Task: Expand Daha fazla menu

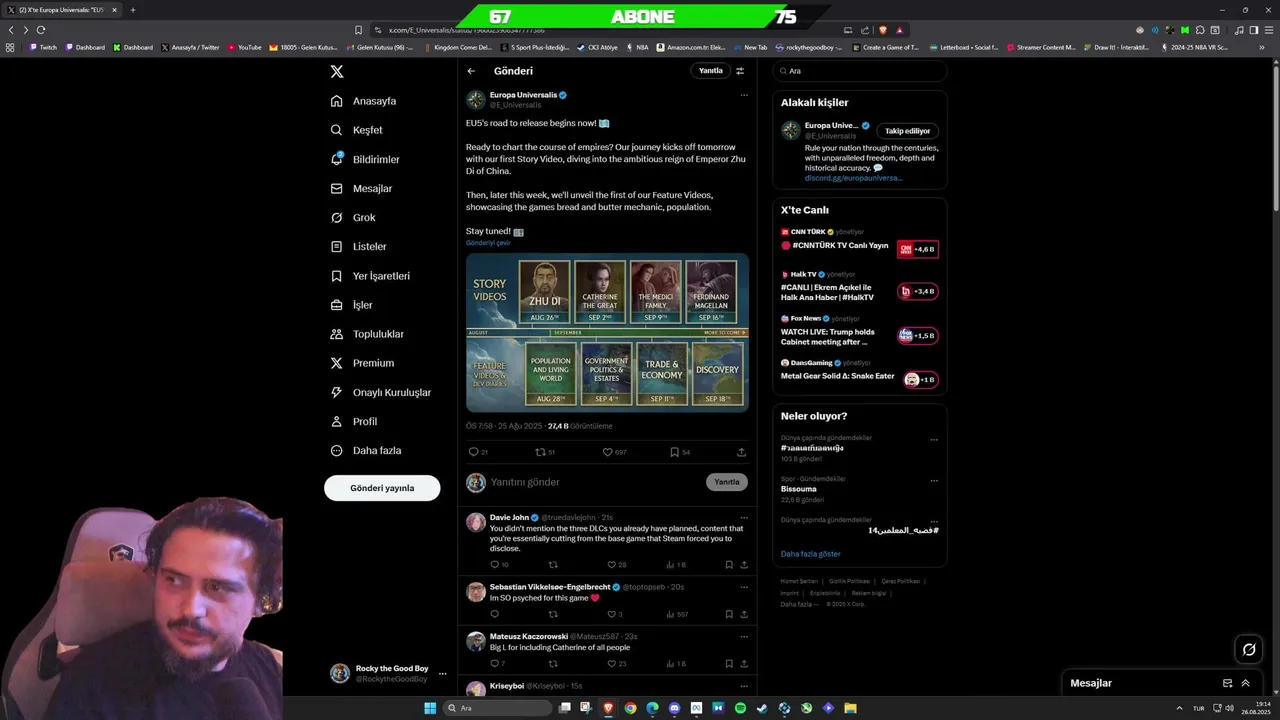Action: tap(366, 450)
